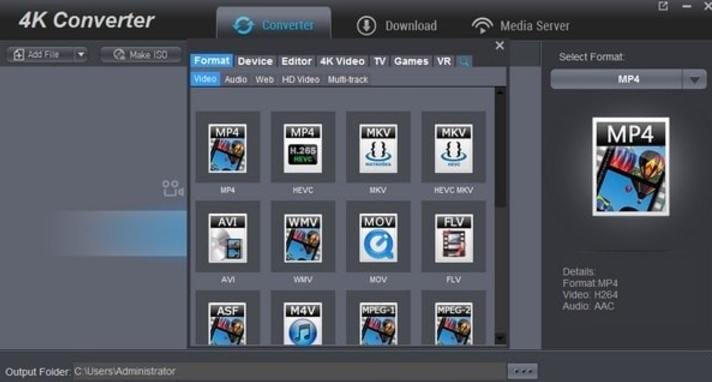Switch to the Converter tab
Image resolution: width=712 pixels, height=382 pixels.
(x=274, y=24)
